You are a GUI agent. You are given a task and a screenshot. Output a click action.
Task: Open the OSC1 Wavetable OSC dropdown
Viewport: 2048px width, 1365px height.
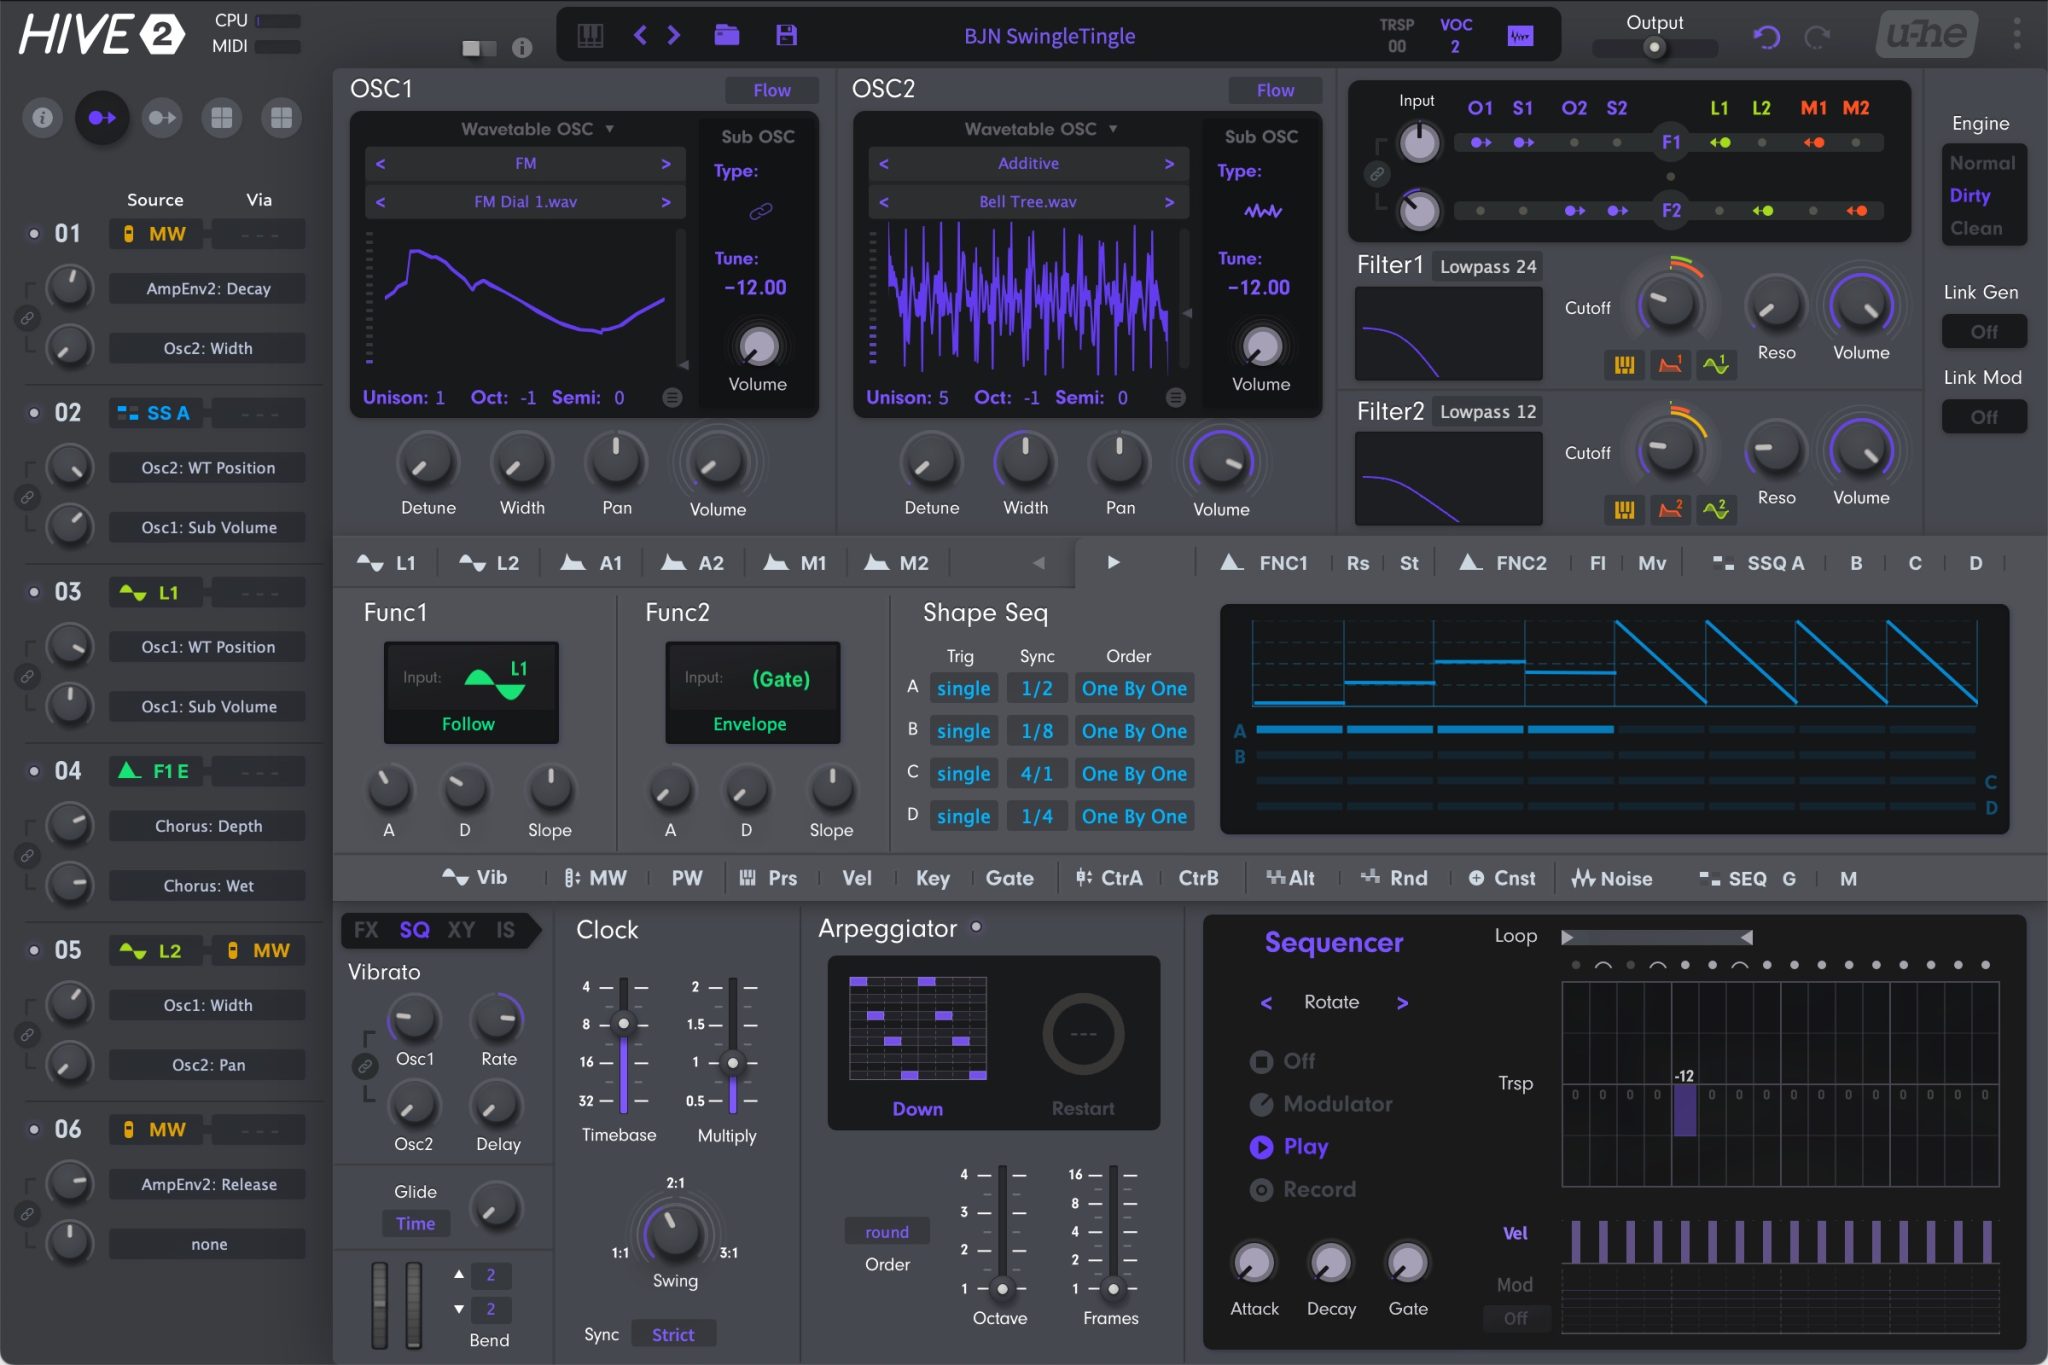[x=537, y=129]
